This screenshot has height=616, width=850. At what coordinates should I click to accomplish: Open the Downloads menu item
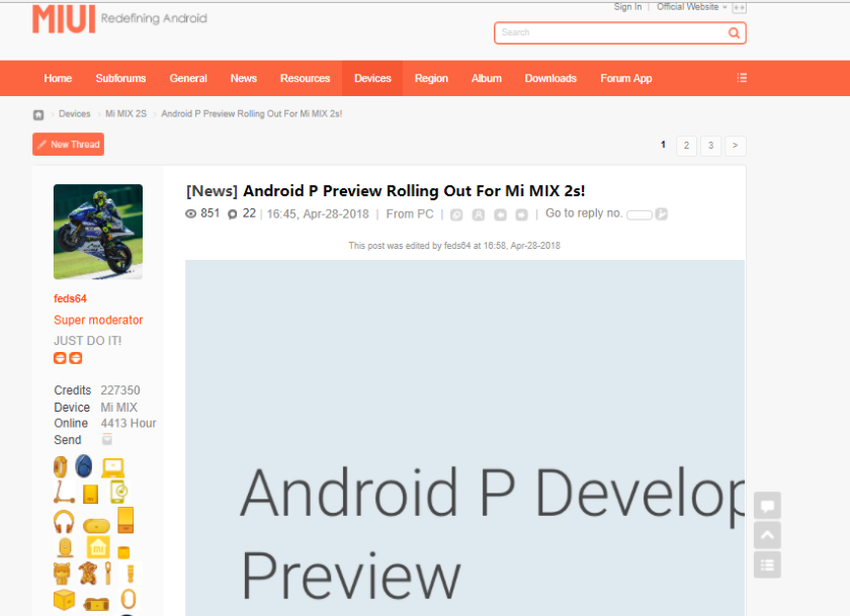(550, 77)
